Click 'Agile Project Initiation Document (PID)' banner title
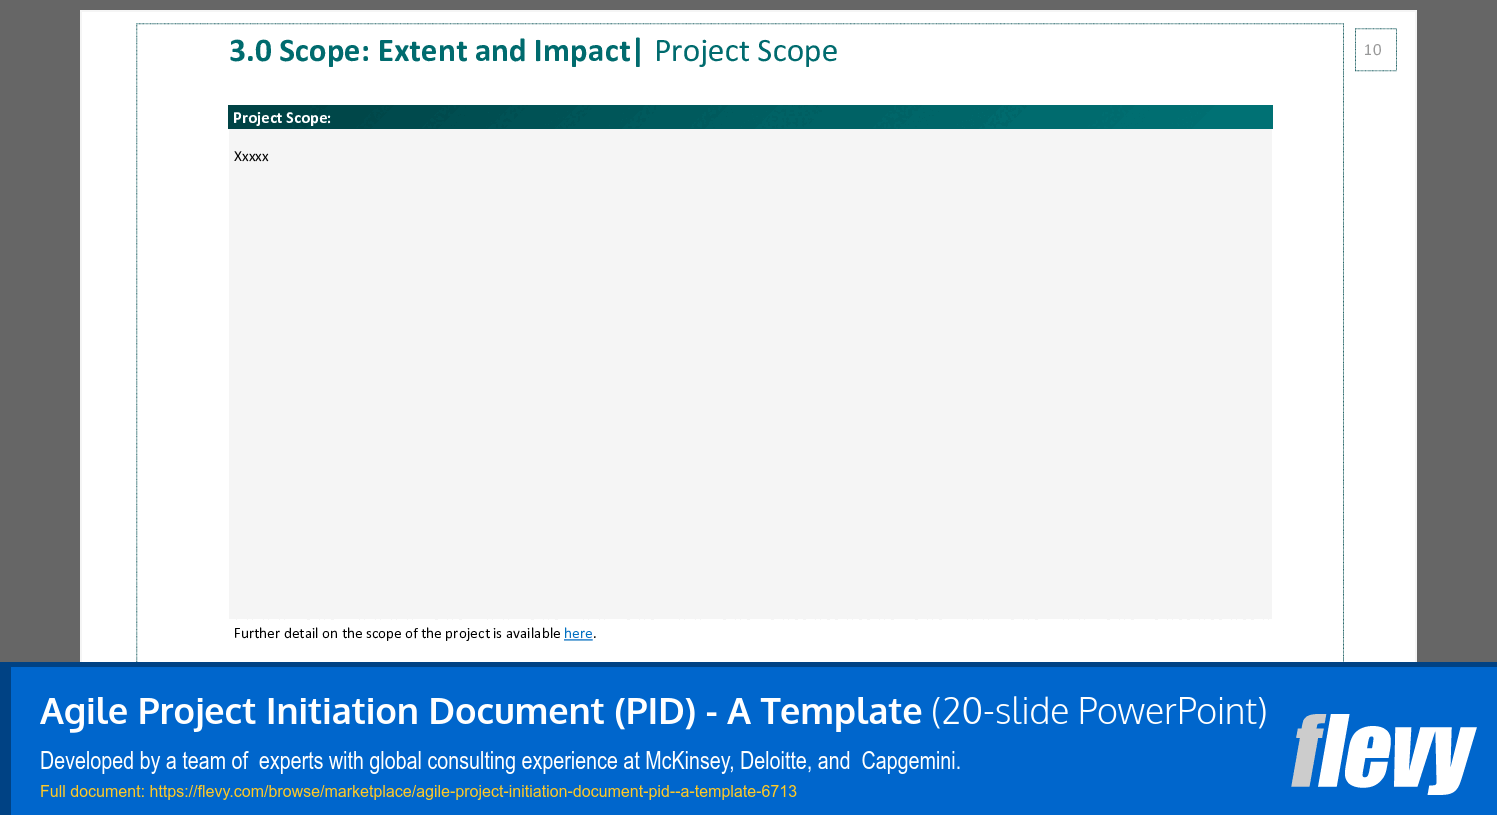 pos(481,711)
